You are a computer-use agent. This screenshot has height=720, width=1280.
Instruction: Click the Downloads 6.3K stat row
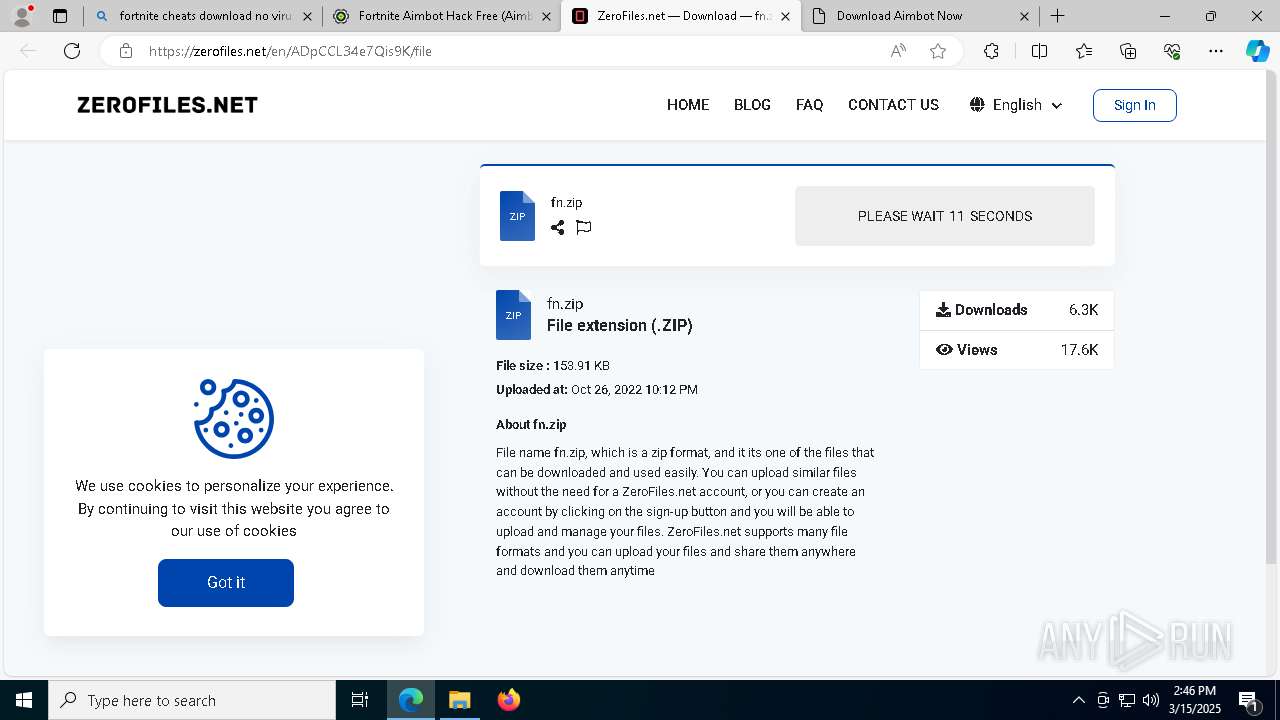click(1016, 310)
